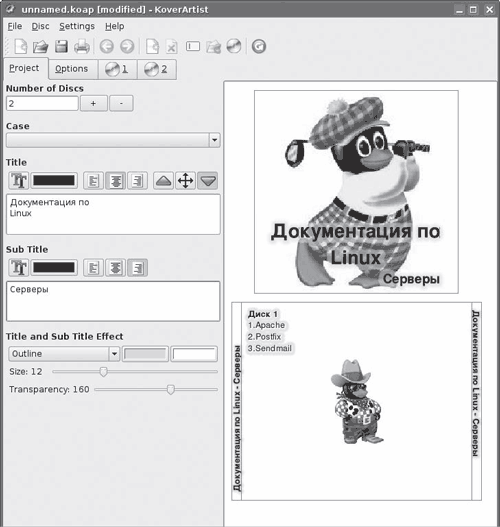Open a project with the folder icon
Image resolution: width=500 pixels, height=527 pixels.
pyautogui.click(x=40, y=46)
